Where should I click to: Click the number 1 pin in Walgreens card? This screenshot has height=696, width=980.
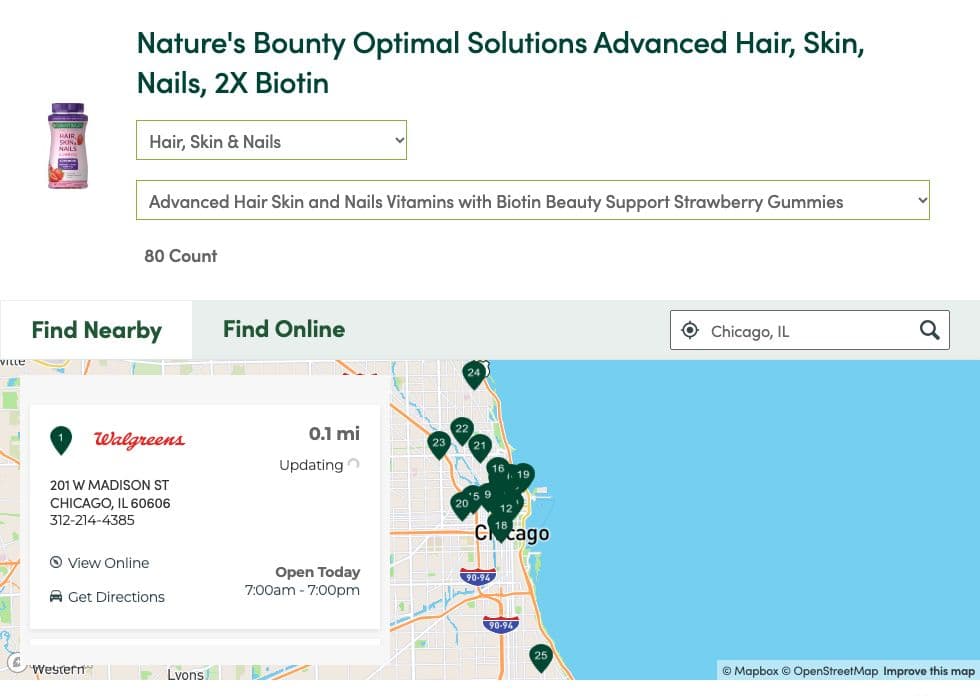61,440
